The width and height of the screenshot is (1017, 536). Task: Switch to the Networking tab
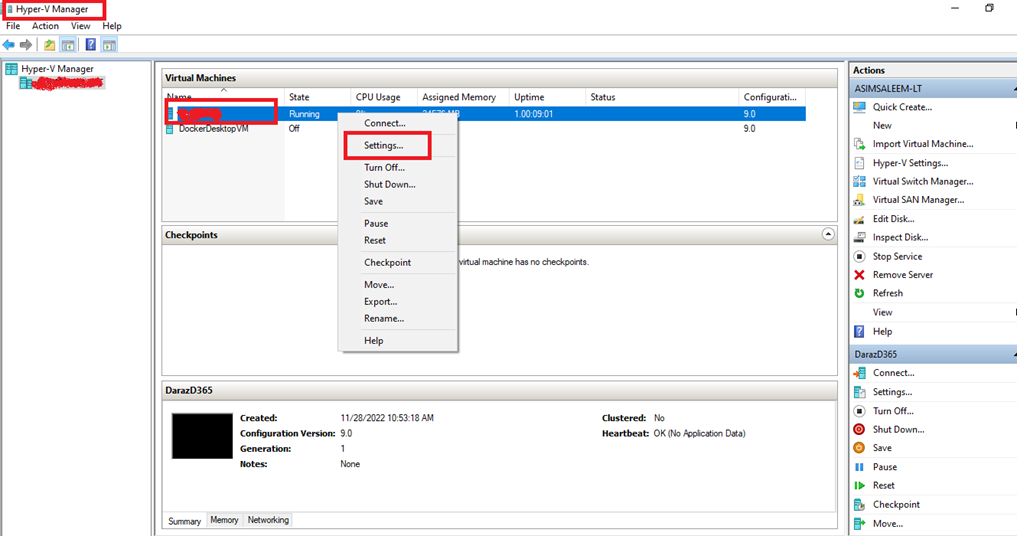[268, 520]
